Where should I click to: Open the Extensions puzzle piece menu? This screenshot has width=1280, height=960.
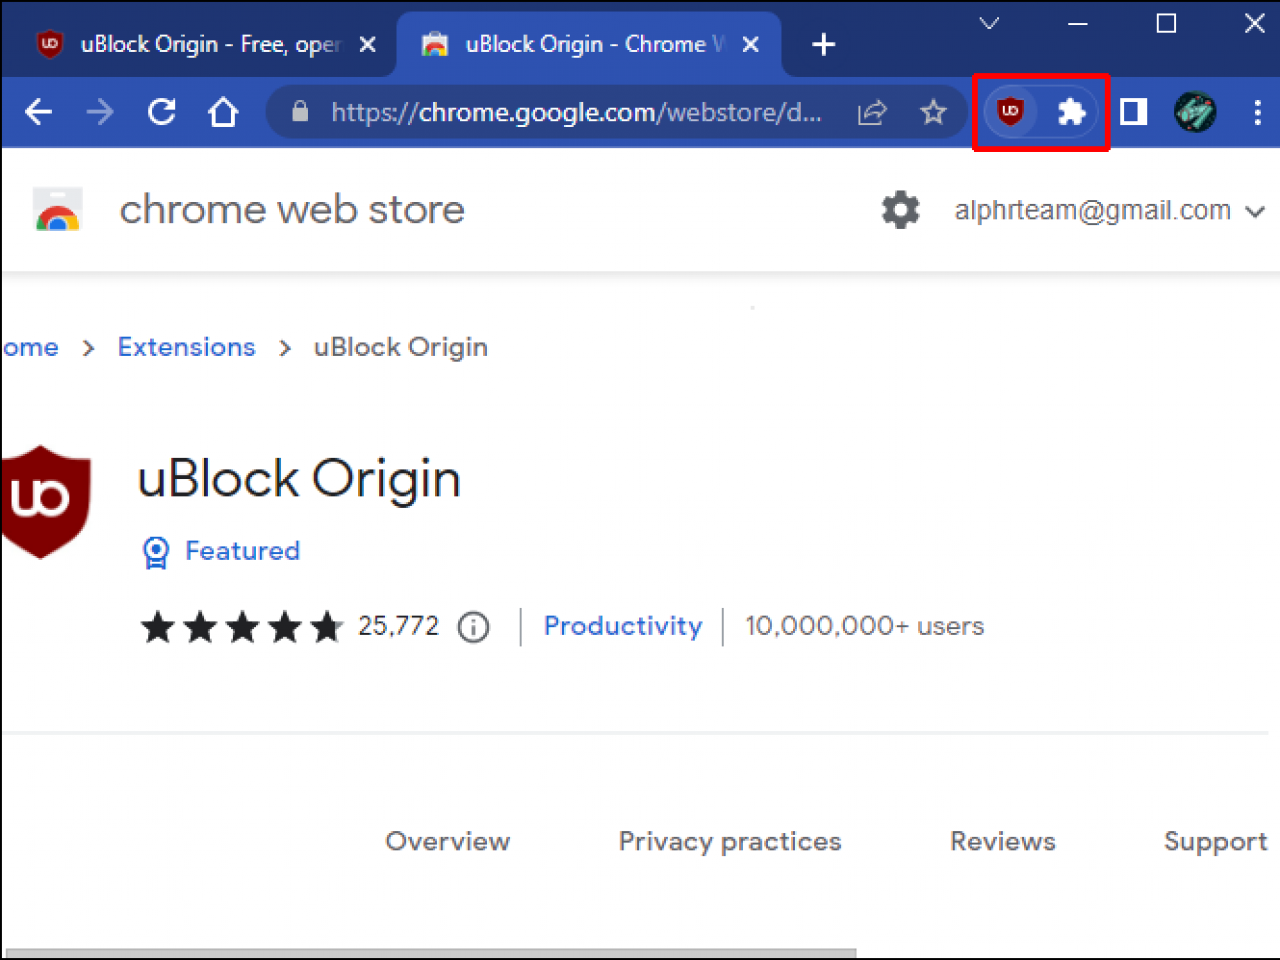pos(1071,112)
